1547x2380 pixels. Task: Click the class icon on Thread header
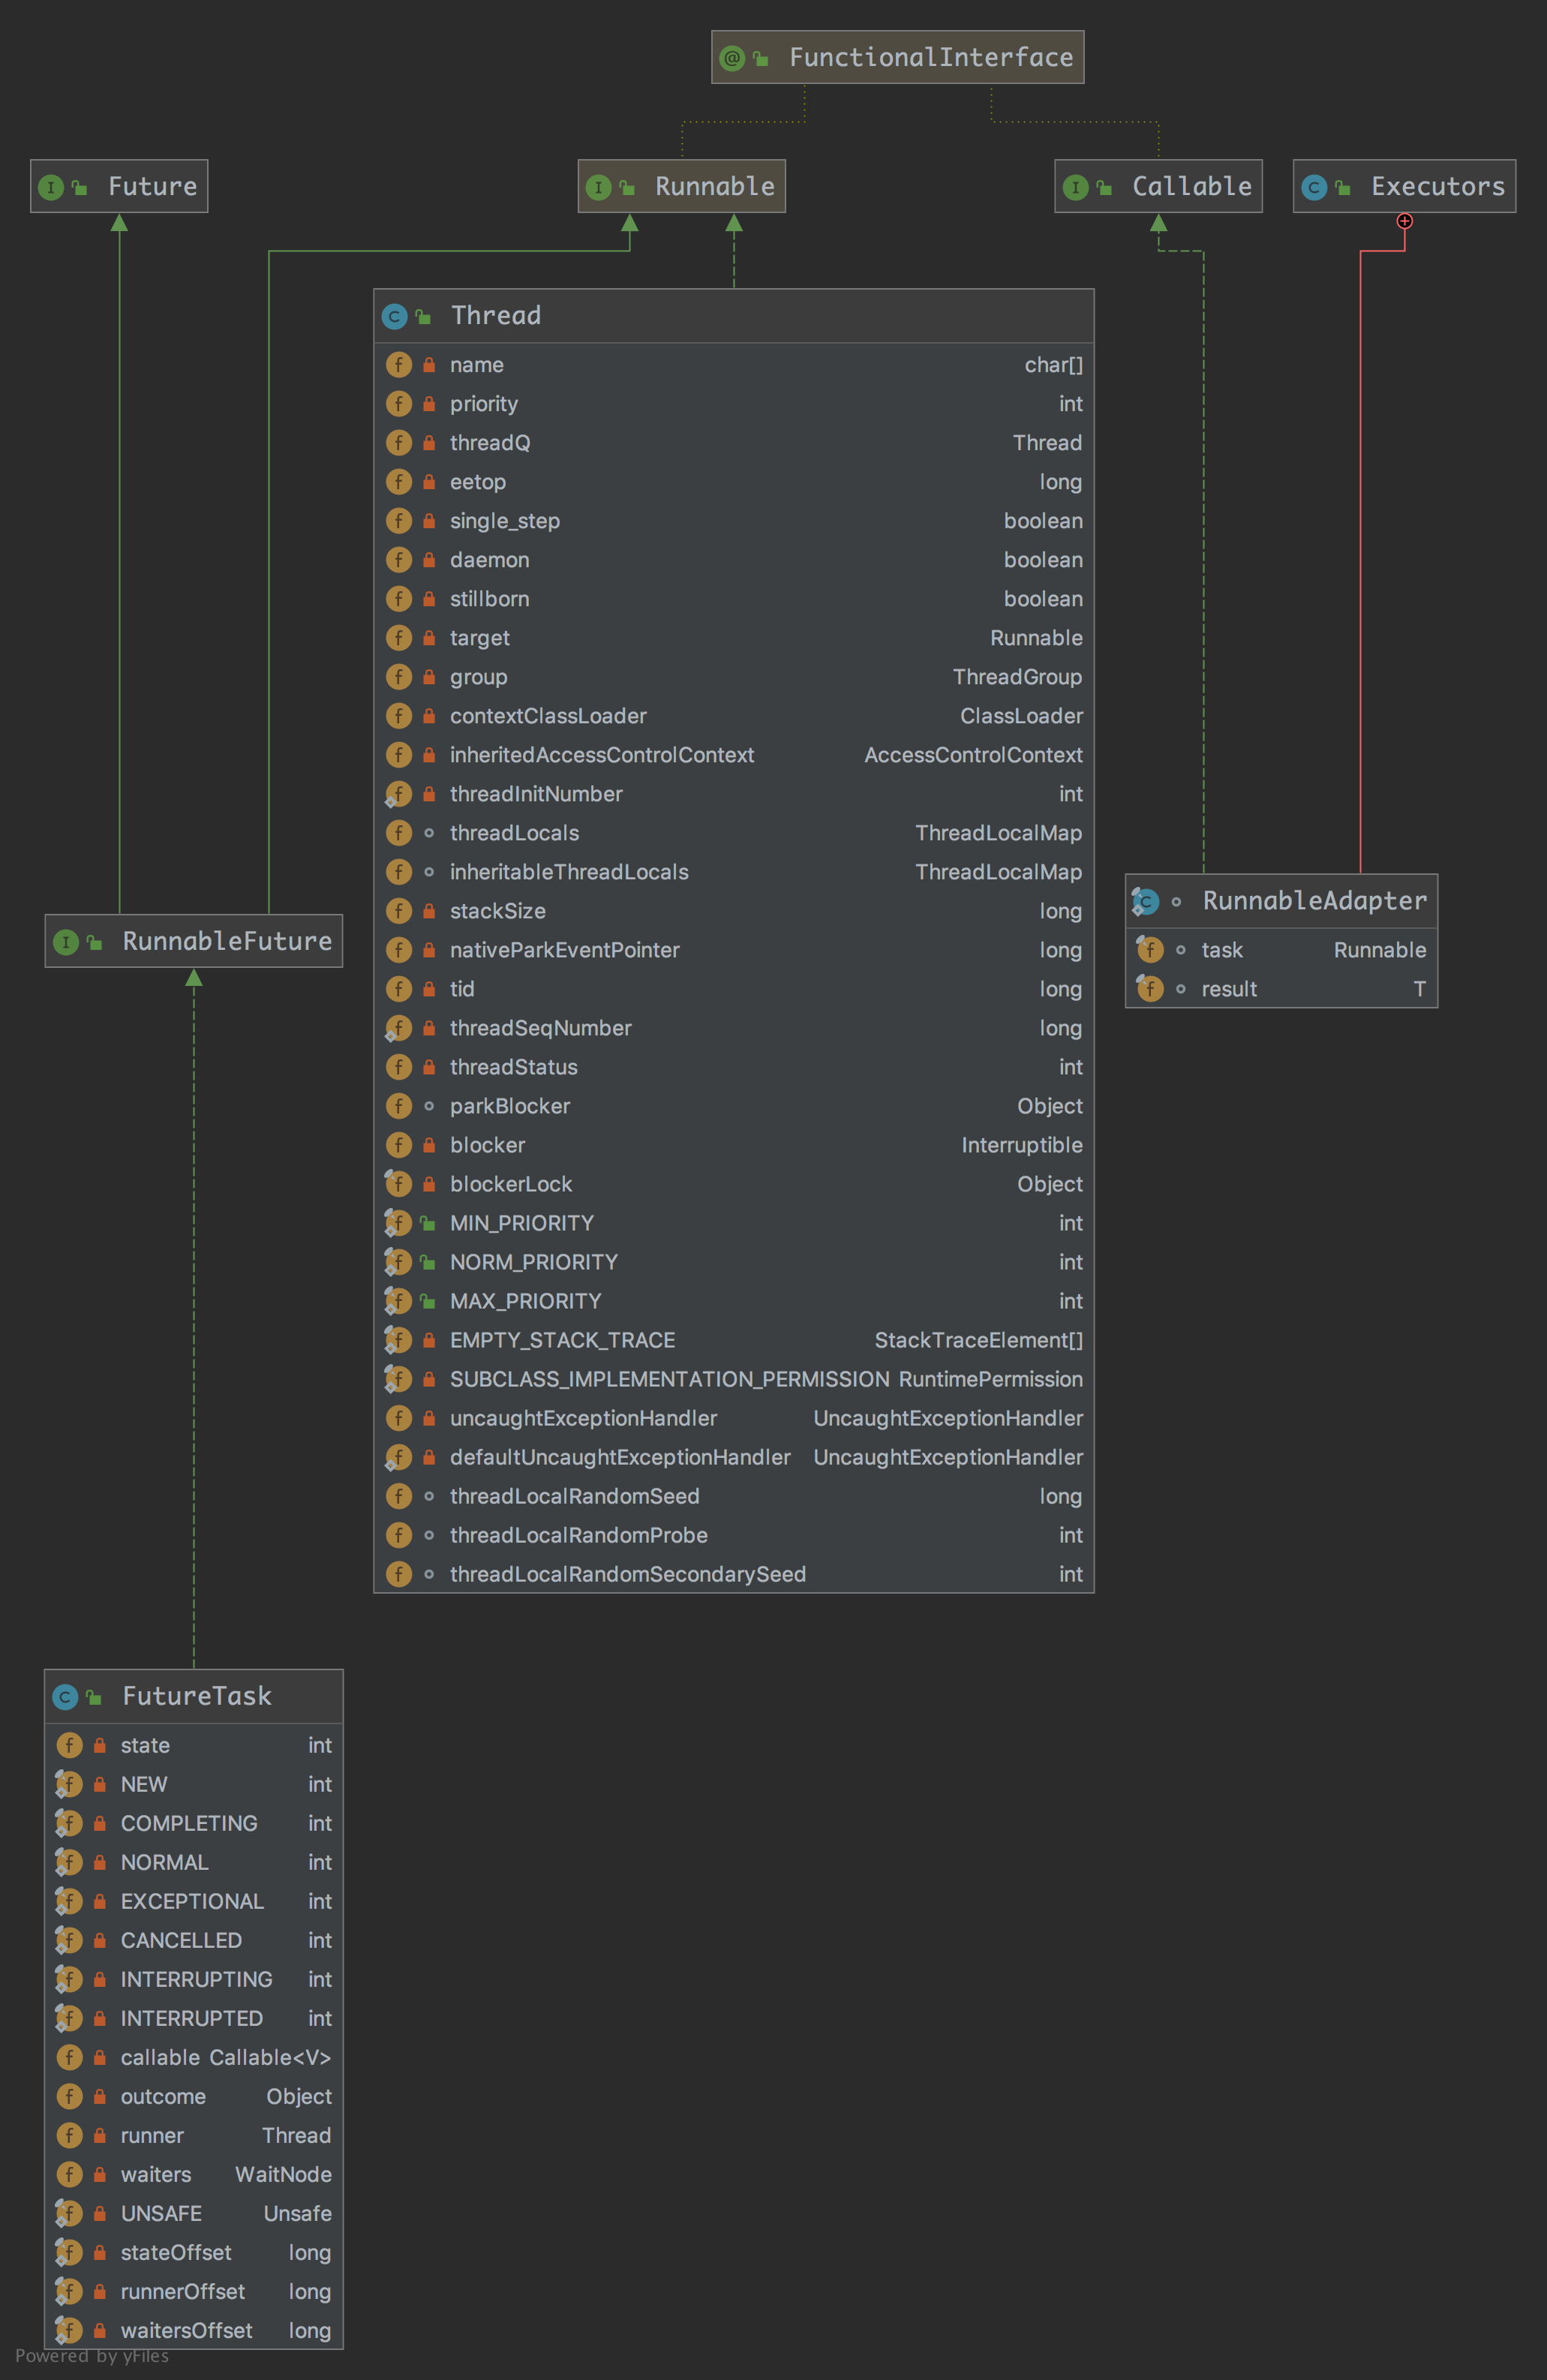394,316
